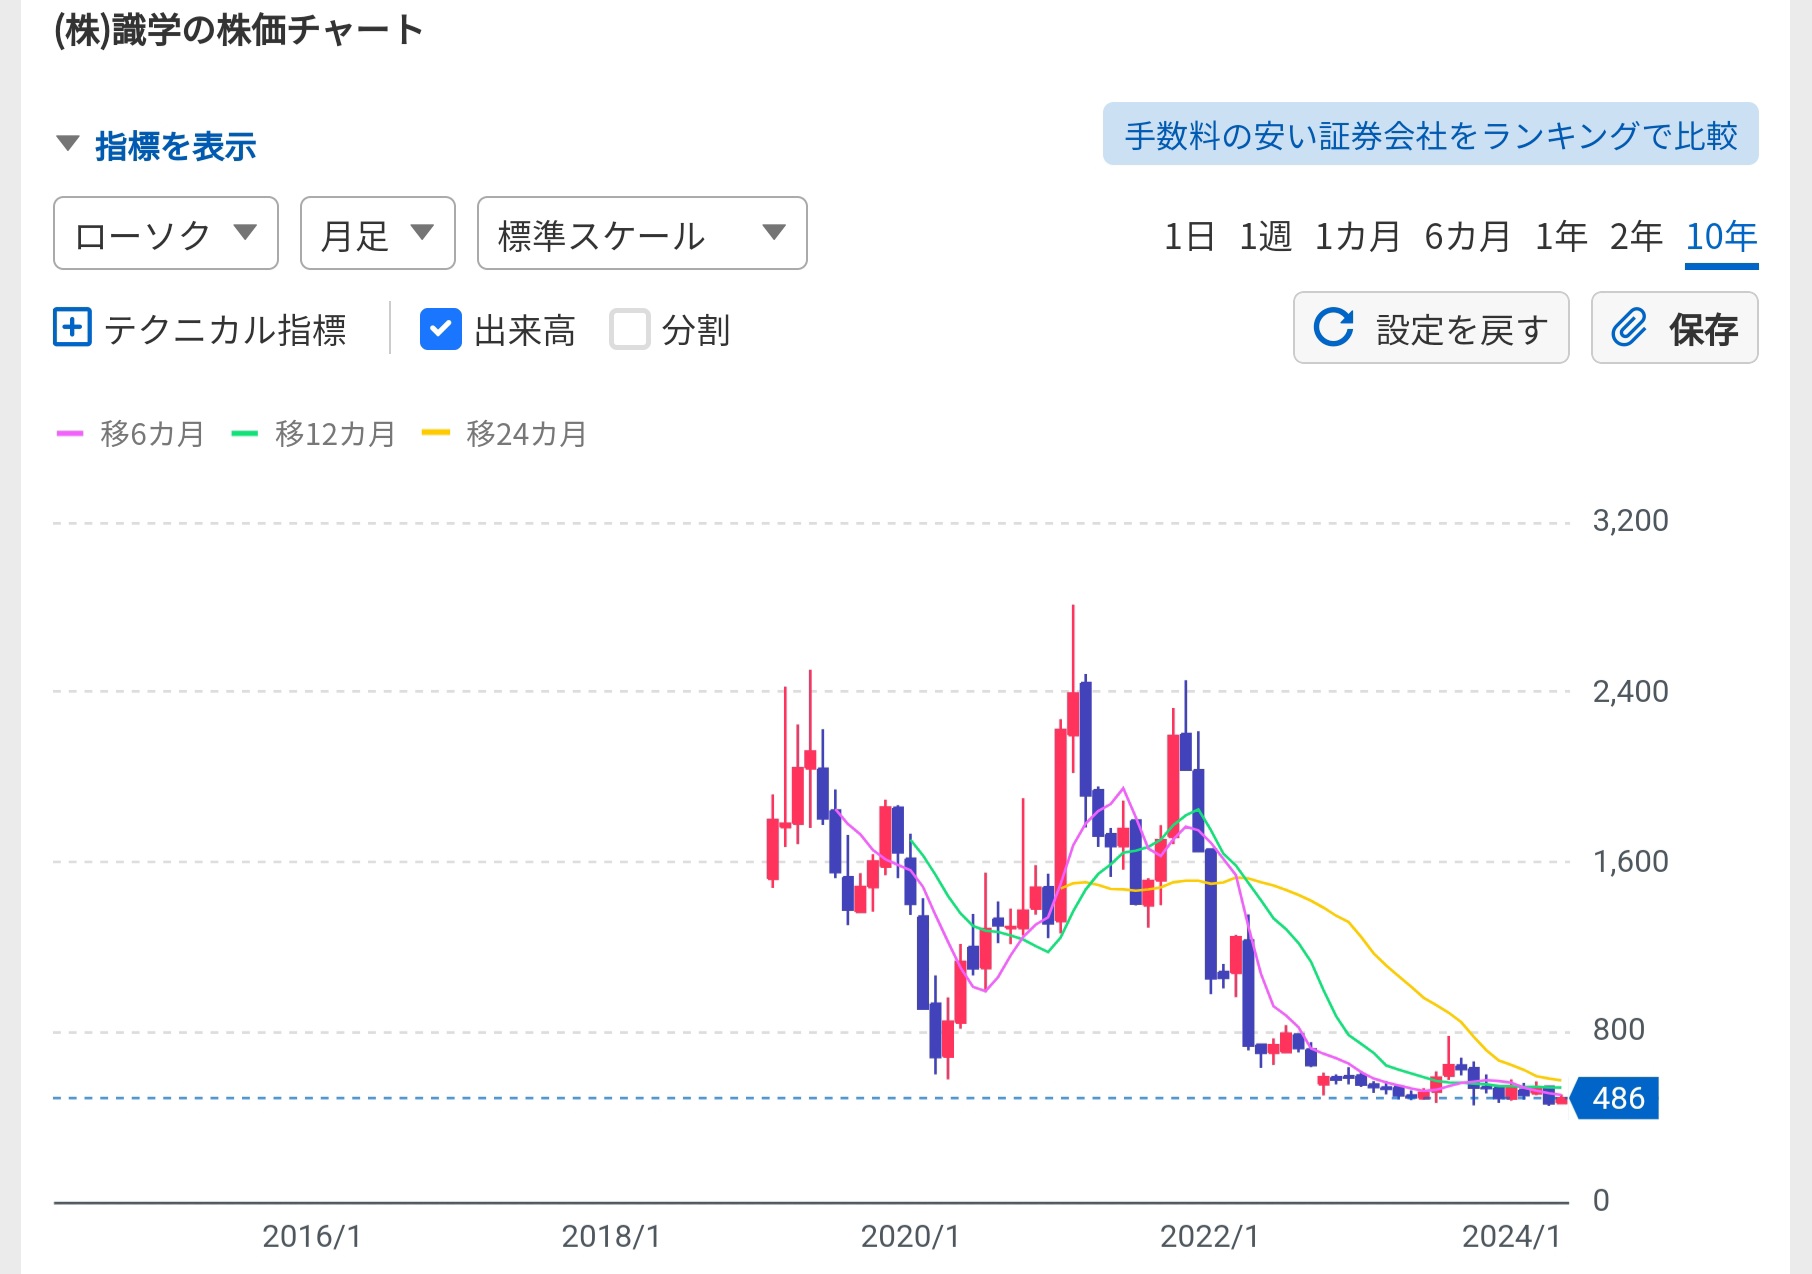Click the pink 移6カ月 legend swatch
Screen dimensions: 1812x1274
click(x=70, y=434)
